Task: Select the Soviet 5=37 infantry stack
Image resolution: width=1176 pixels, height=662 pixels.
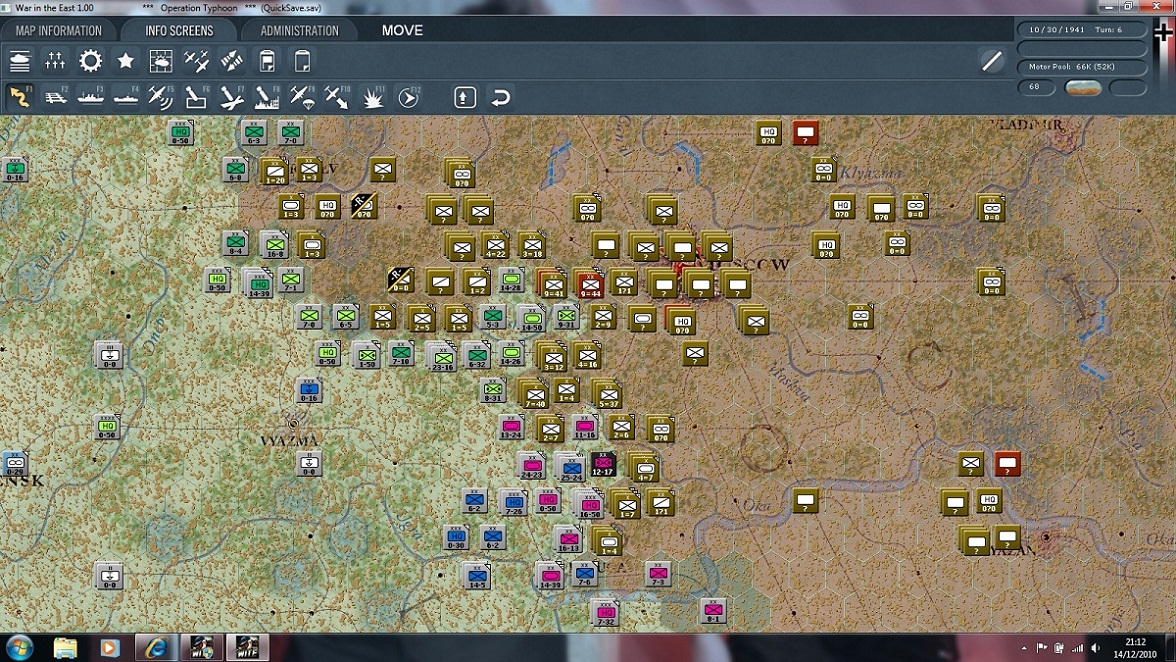Action: pyautogui.click(x=608, y=394)
